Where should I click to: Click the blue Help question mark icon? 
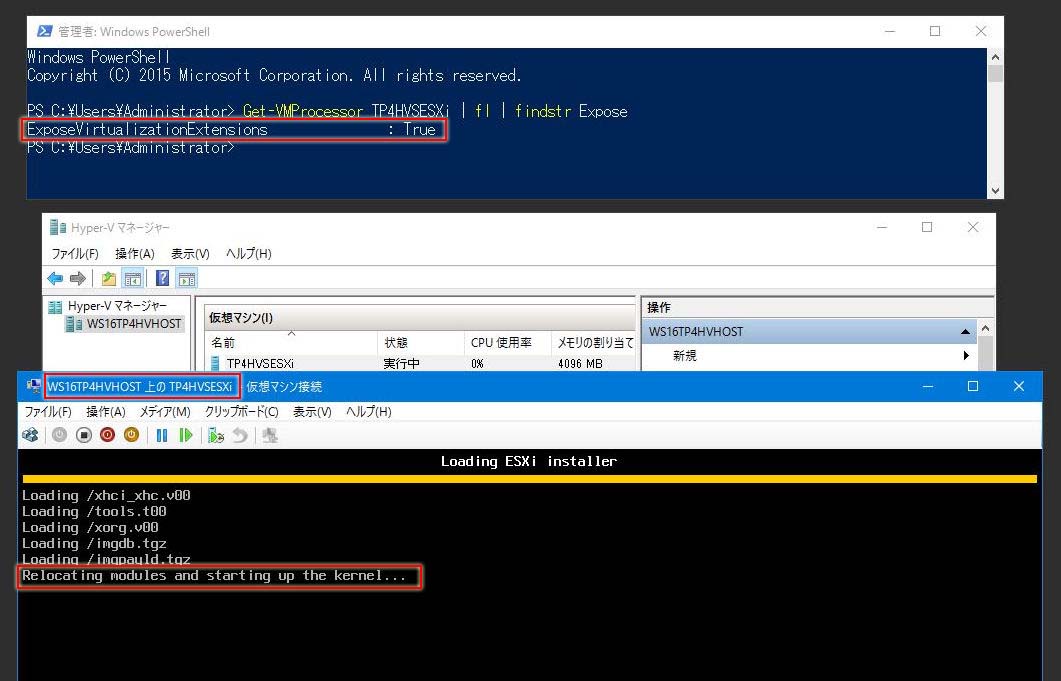(x=162, y=278)
